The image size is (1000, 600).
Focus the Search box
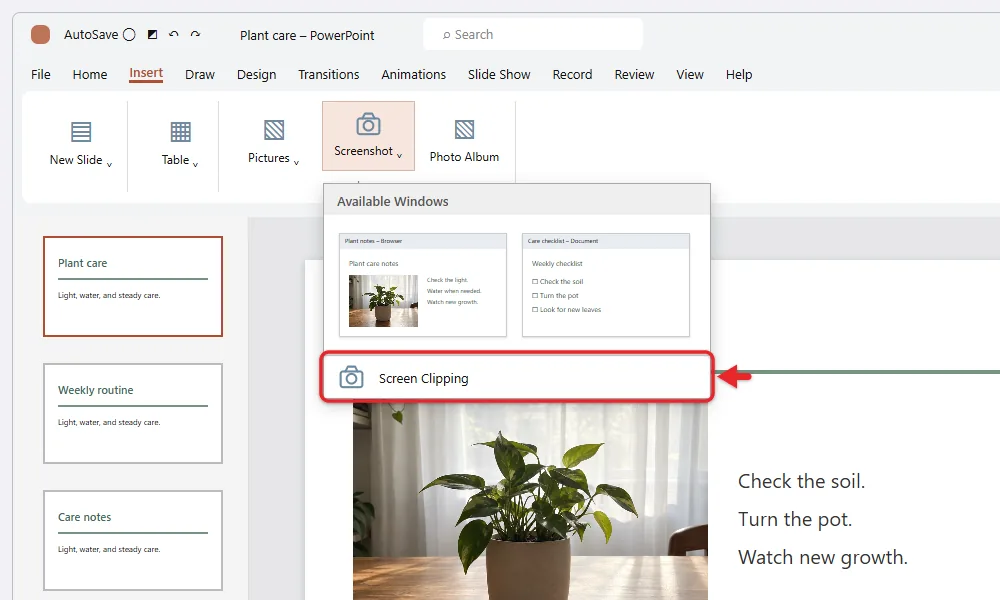pos(533,34)
